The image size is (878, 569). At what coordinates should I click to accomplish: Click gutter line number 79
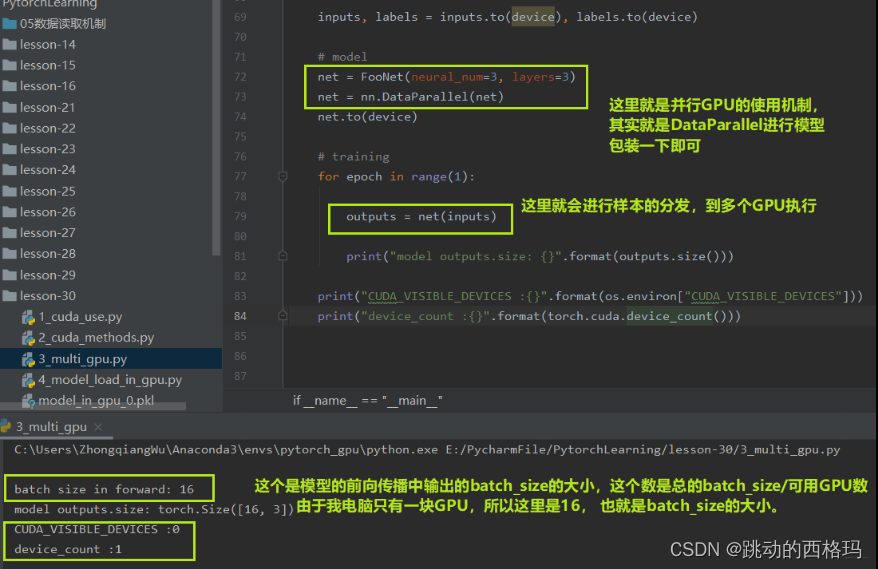pos(240,216)
